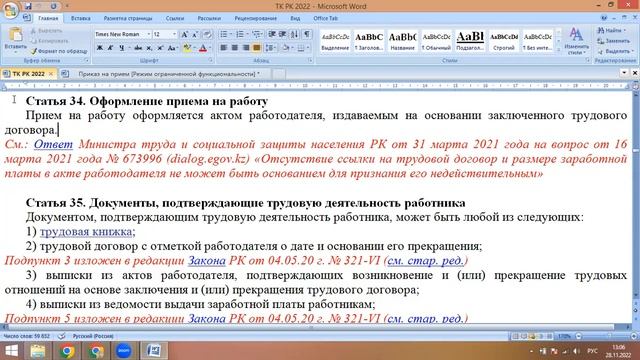Image resolution: width=640 pixels, height=360 pixels.
Task: Open the Найти find dropdown
Action: pyautogui.click(x=611, y=31)
